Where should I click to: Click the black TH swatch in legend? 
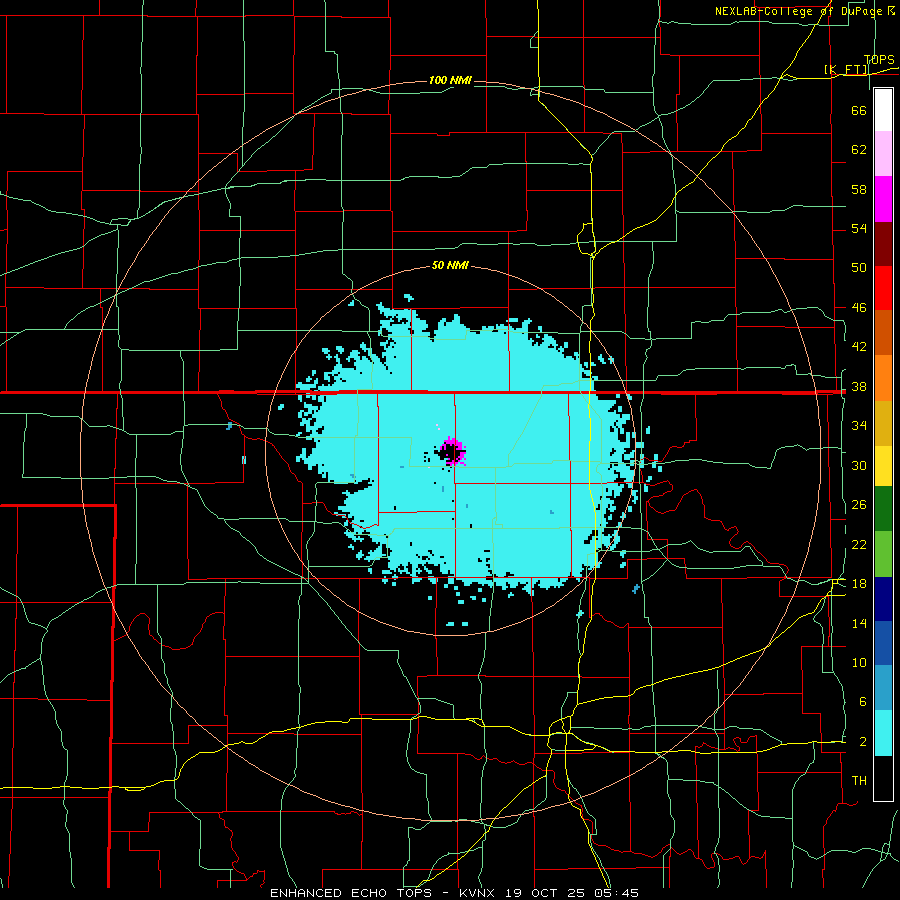click(883, 778)
